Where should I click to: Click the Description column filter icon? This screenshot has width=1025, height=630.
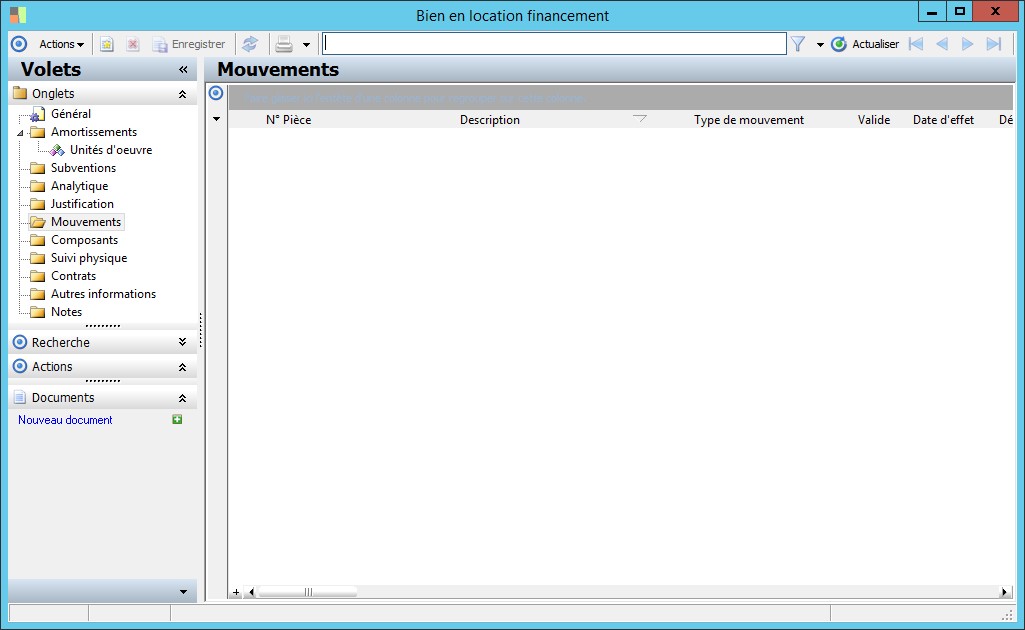pos(640,118)
